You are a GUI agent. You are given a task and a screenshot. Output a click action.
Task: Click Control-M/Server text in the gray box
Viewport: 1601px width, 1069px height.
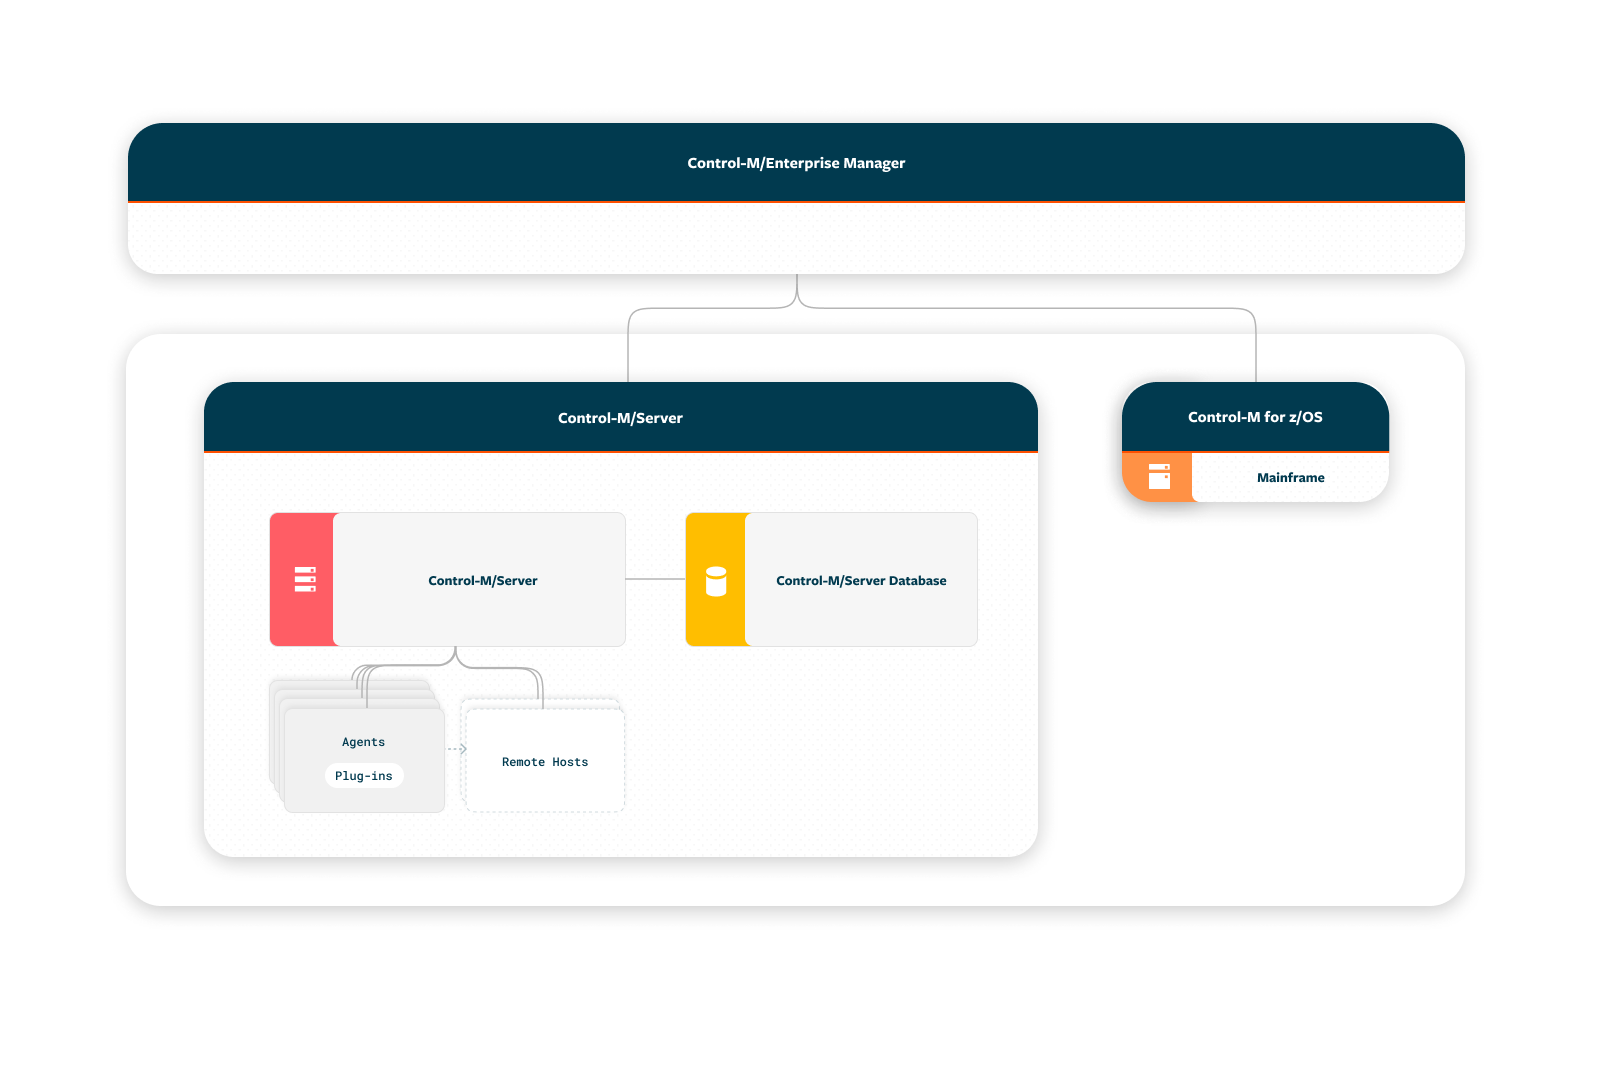coord(482,581)
